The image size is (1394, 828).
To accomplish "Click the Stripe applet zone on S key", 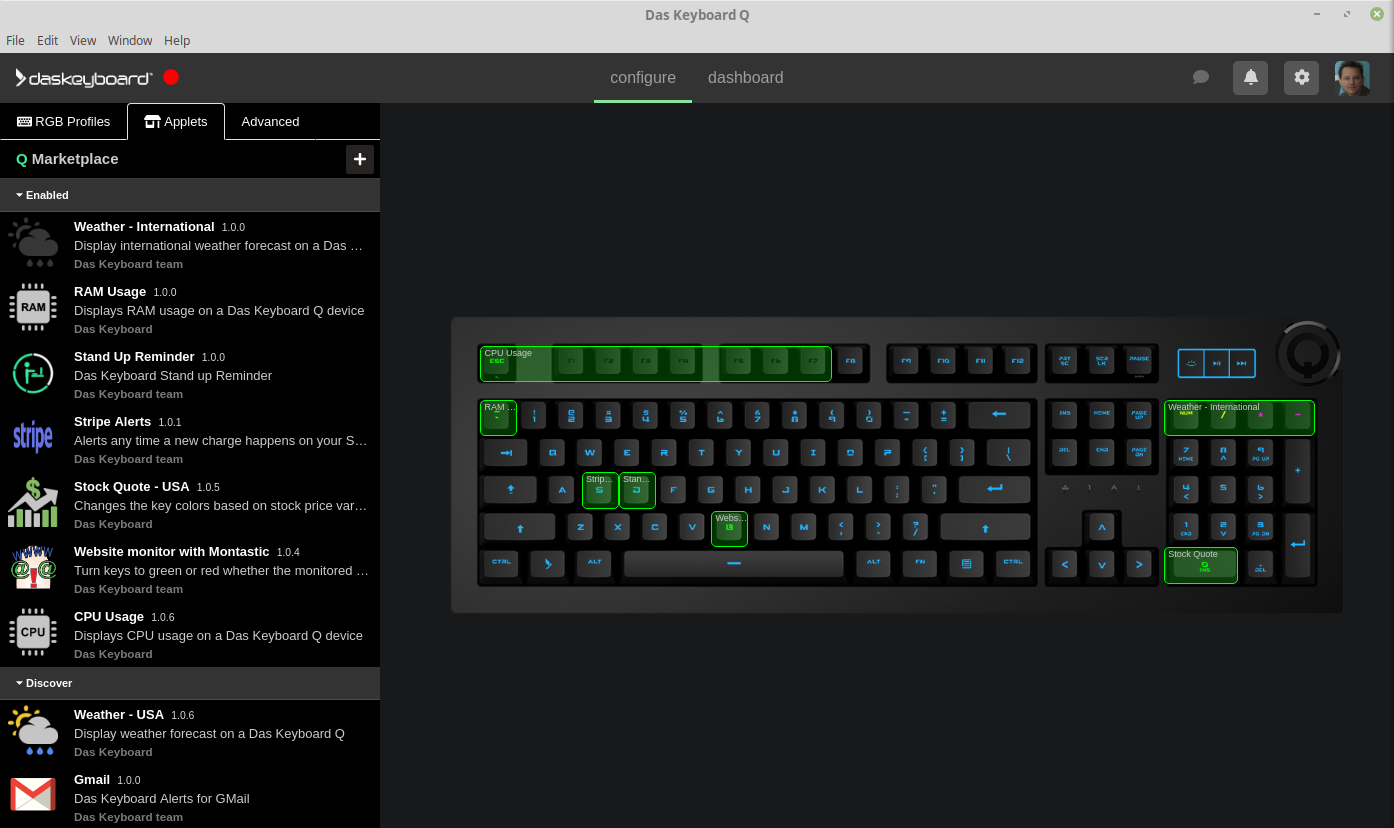I will click(x=600, y=490).
